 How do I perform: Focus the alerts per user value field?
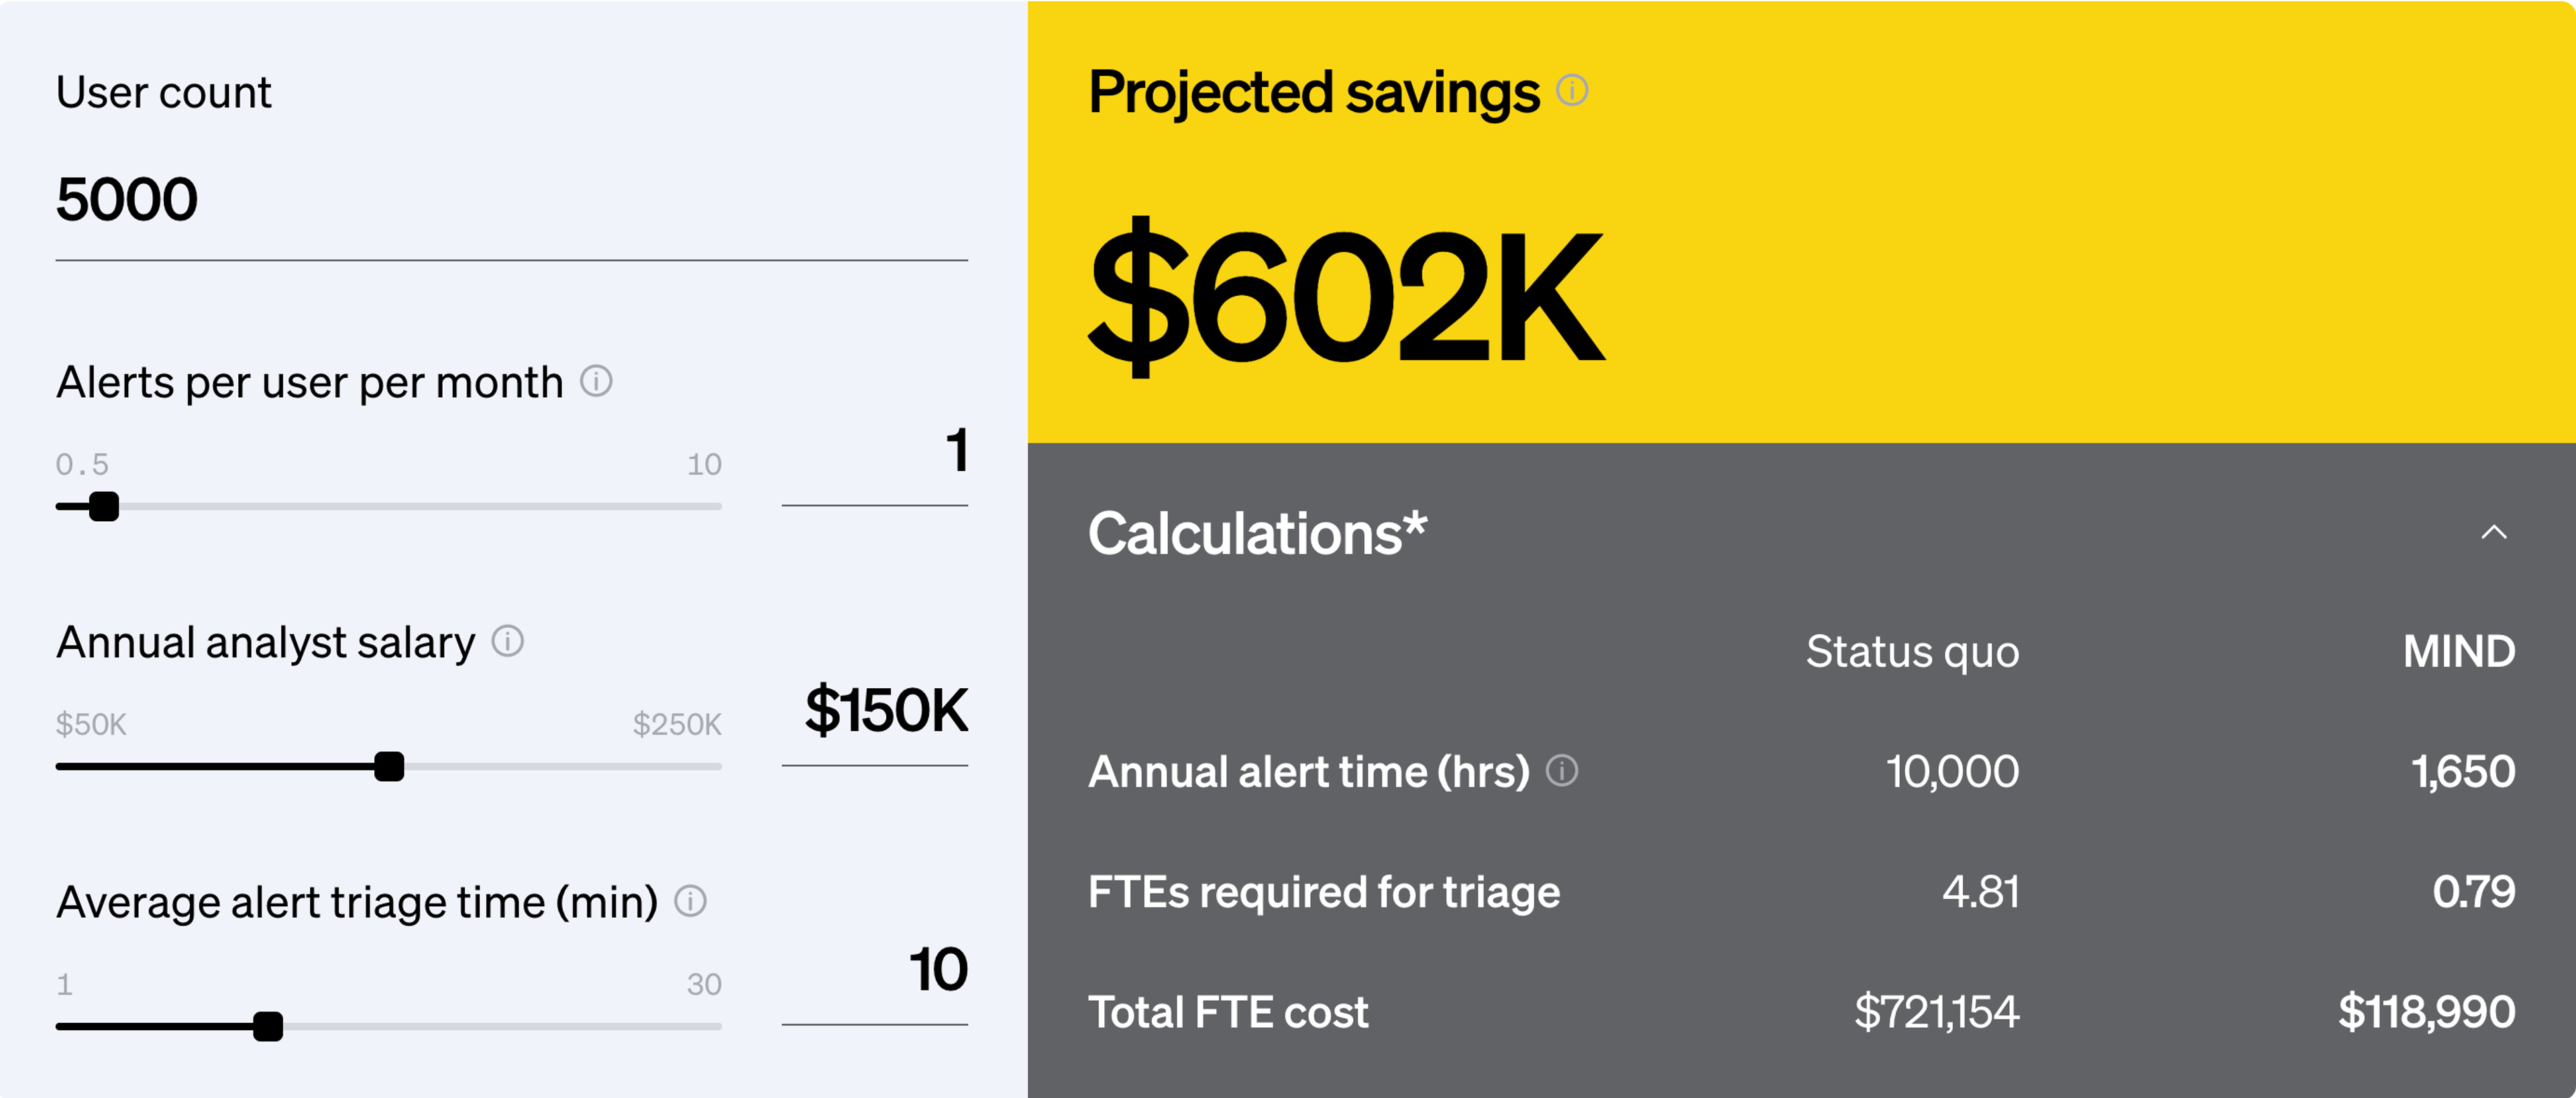(x=875, y=451)
